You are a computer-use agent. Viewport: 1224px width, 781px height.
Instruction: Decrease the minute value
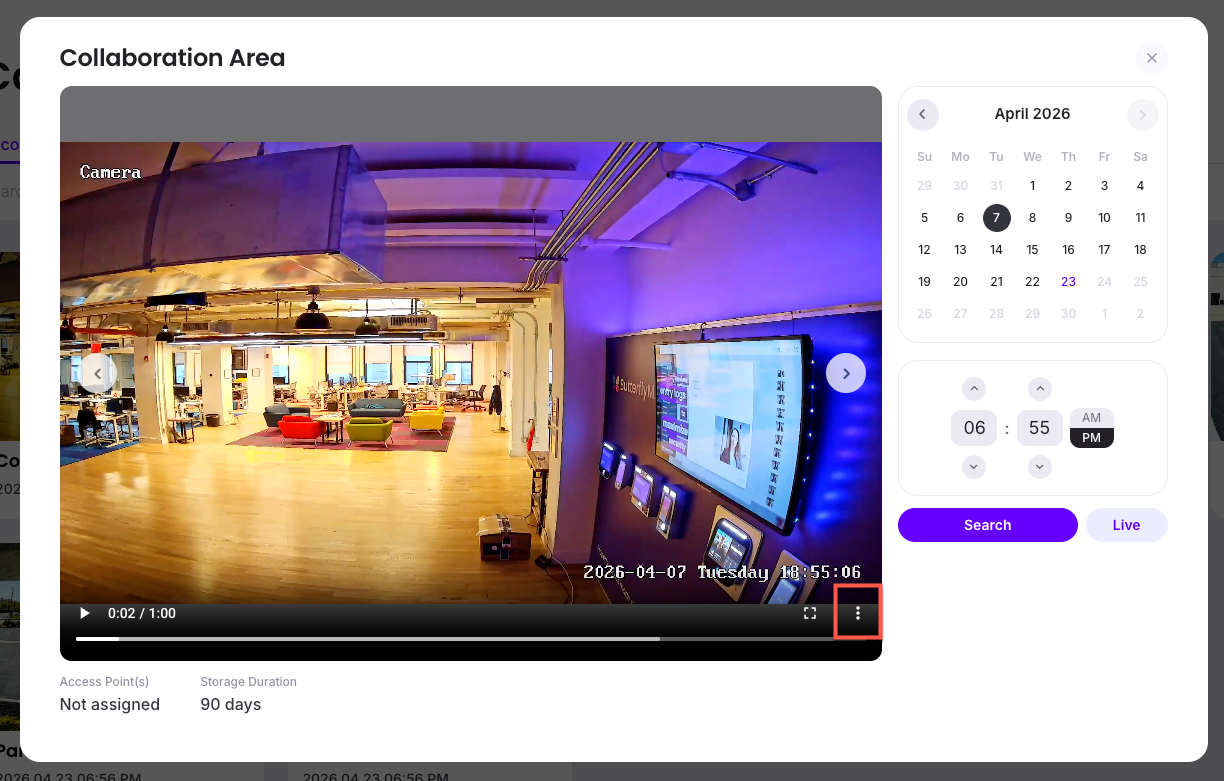pos(1040,466)
